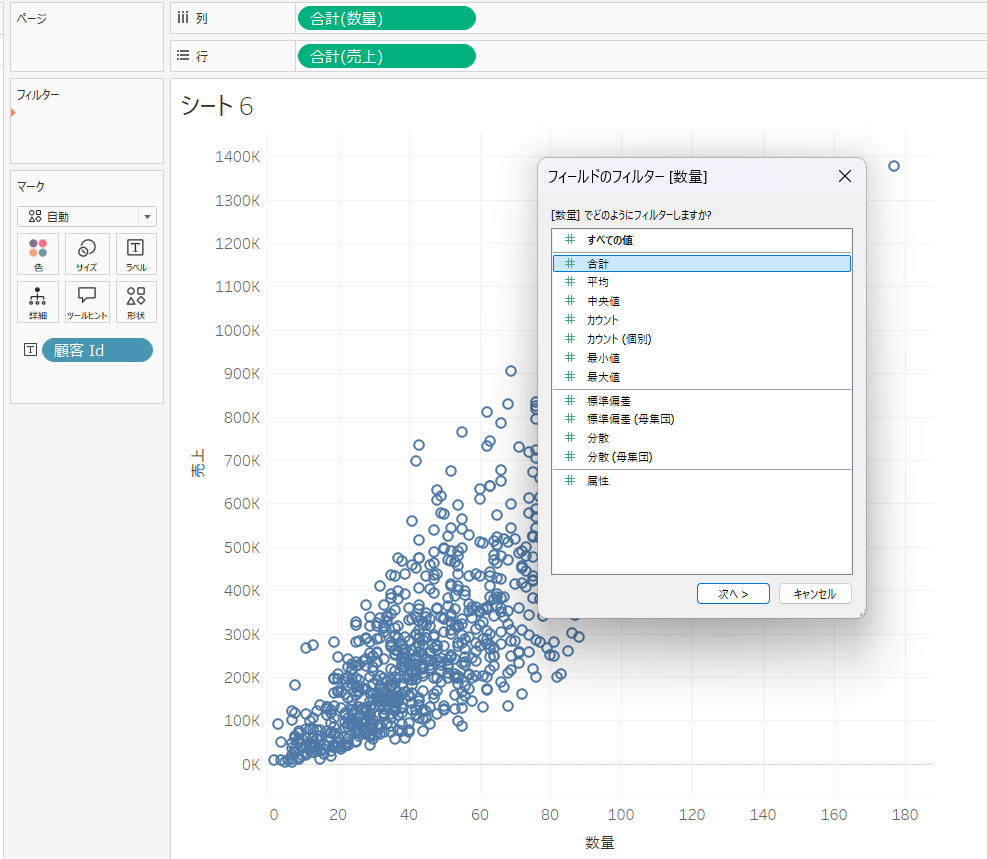Viewport: 987px width, 859px height.
Task: Open the Detail (詳細) marks card
Action: coord(38,302)
